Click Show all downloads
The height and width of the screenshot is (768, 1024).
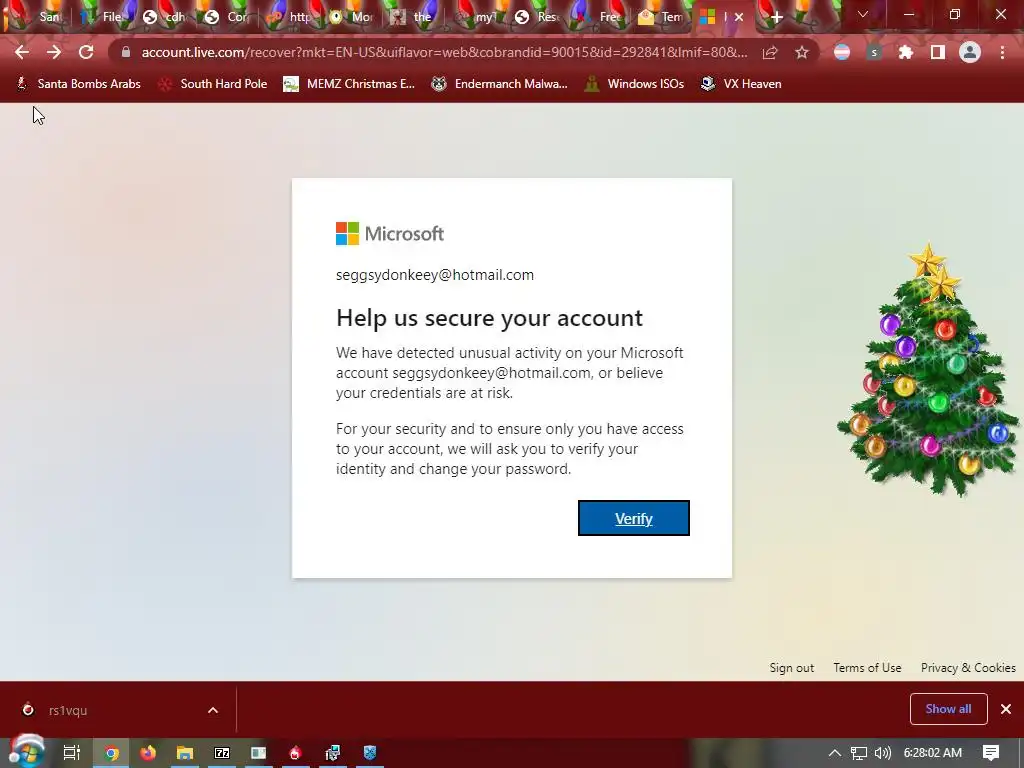coord(948,709)
